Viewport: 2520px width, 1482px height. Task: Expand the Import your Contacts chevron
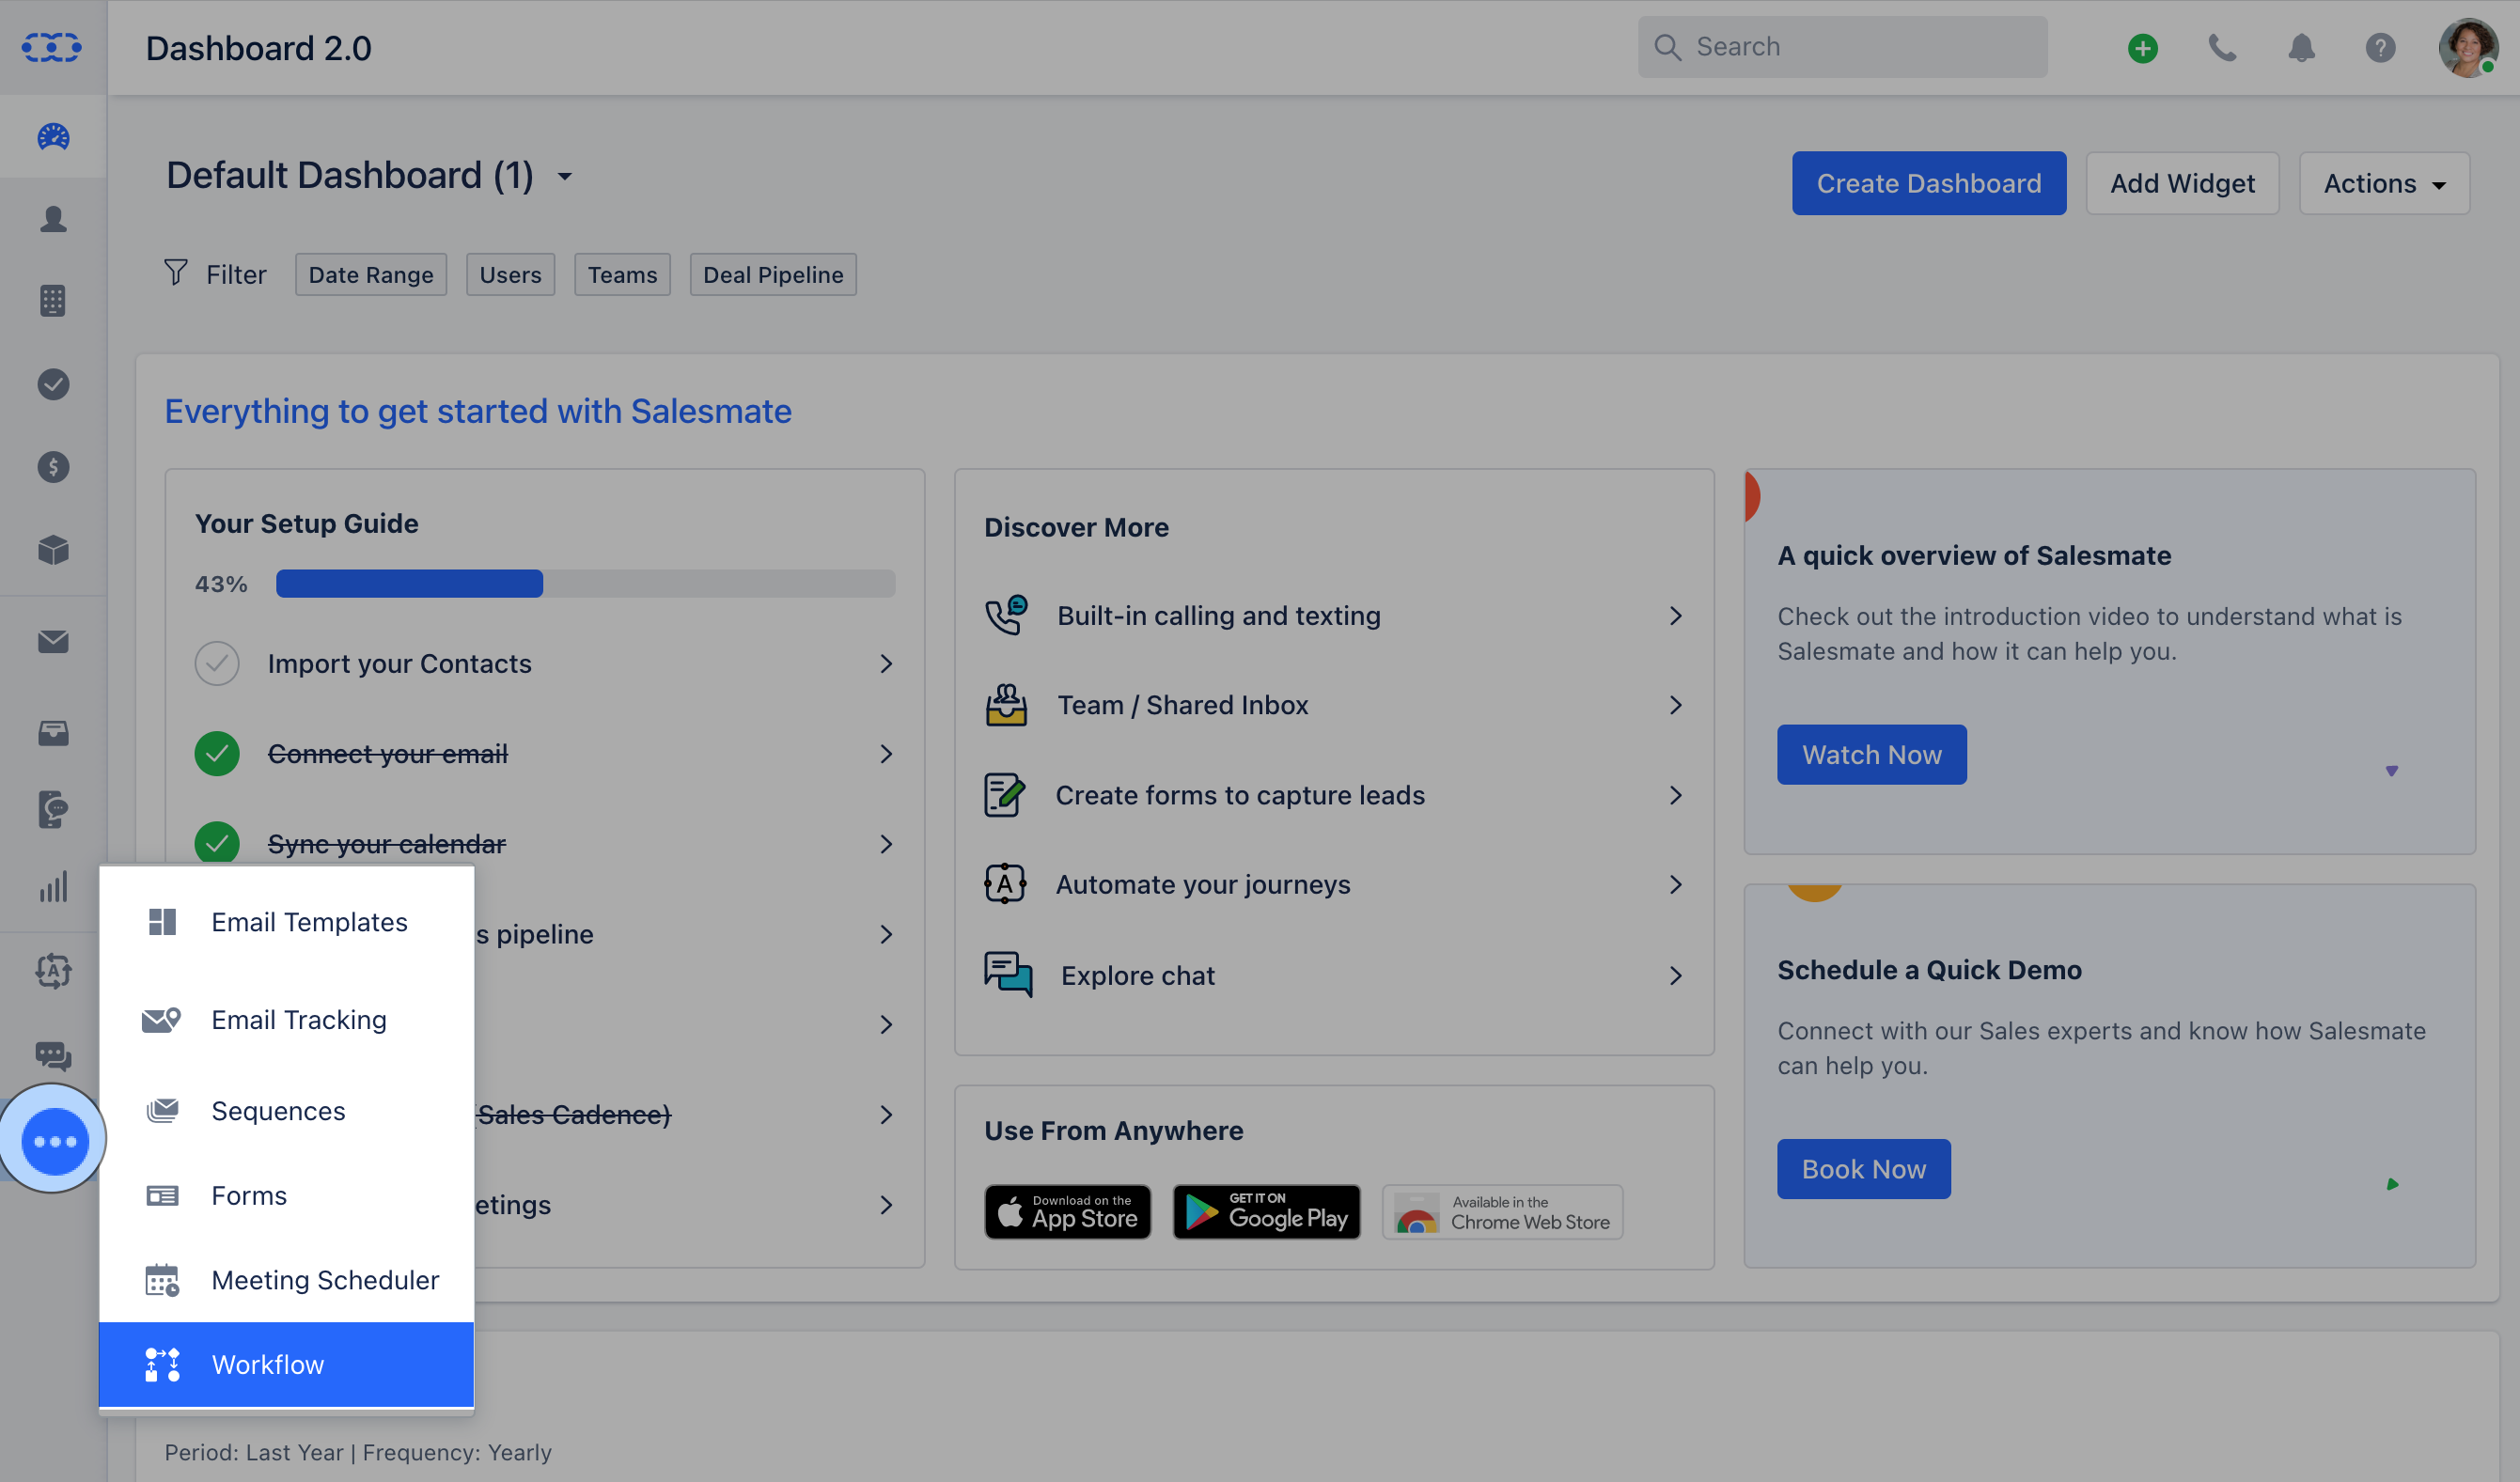(886, 663)
